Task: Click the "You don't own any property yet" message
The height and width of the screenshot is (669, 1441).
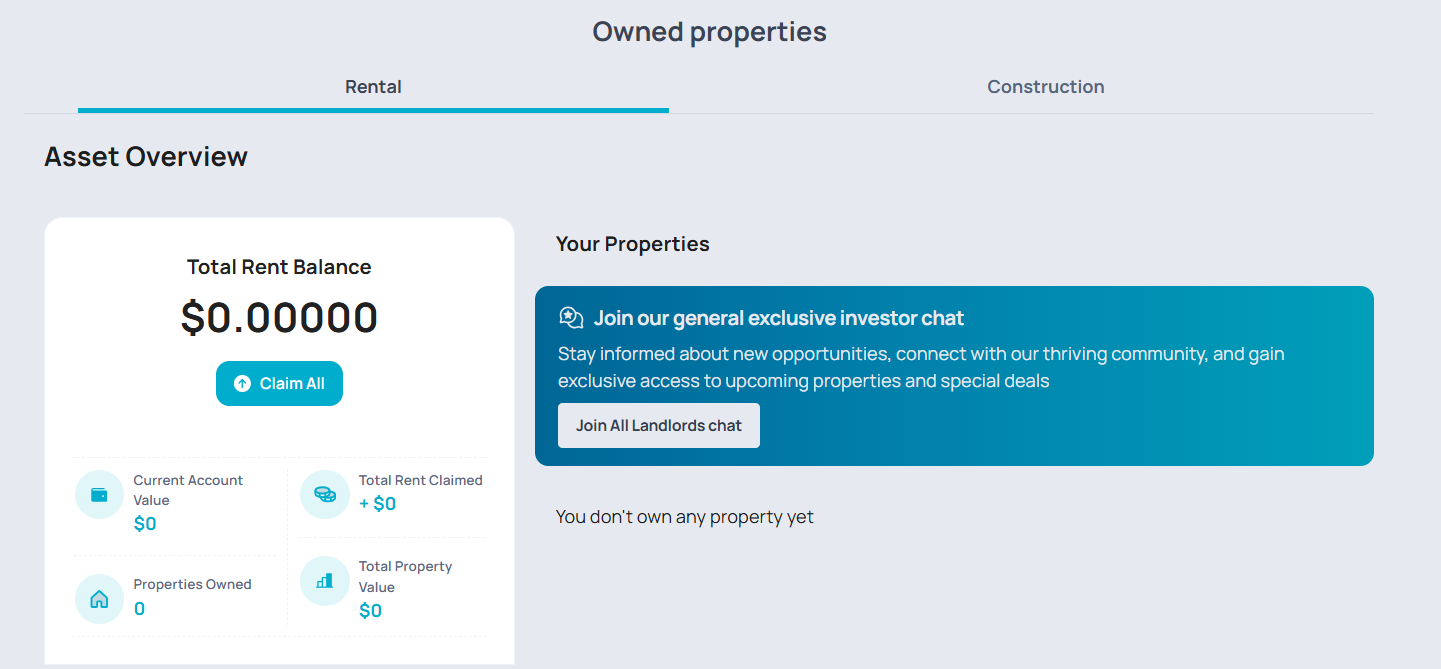Action: (684, 517)
